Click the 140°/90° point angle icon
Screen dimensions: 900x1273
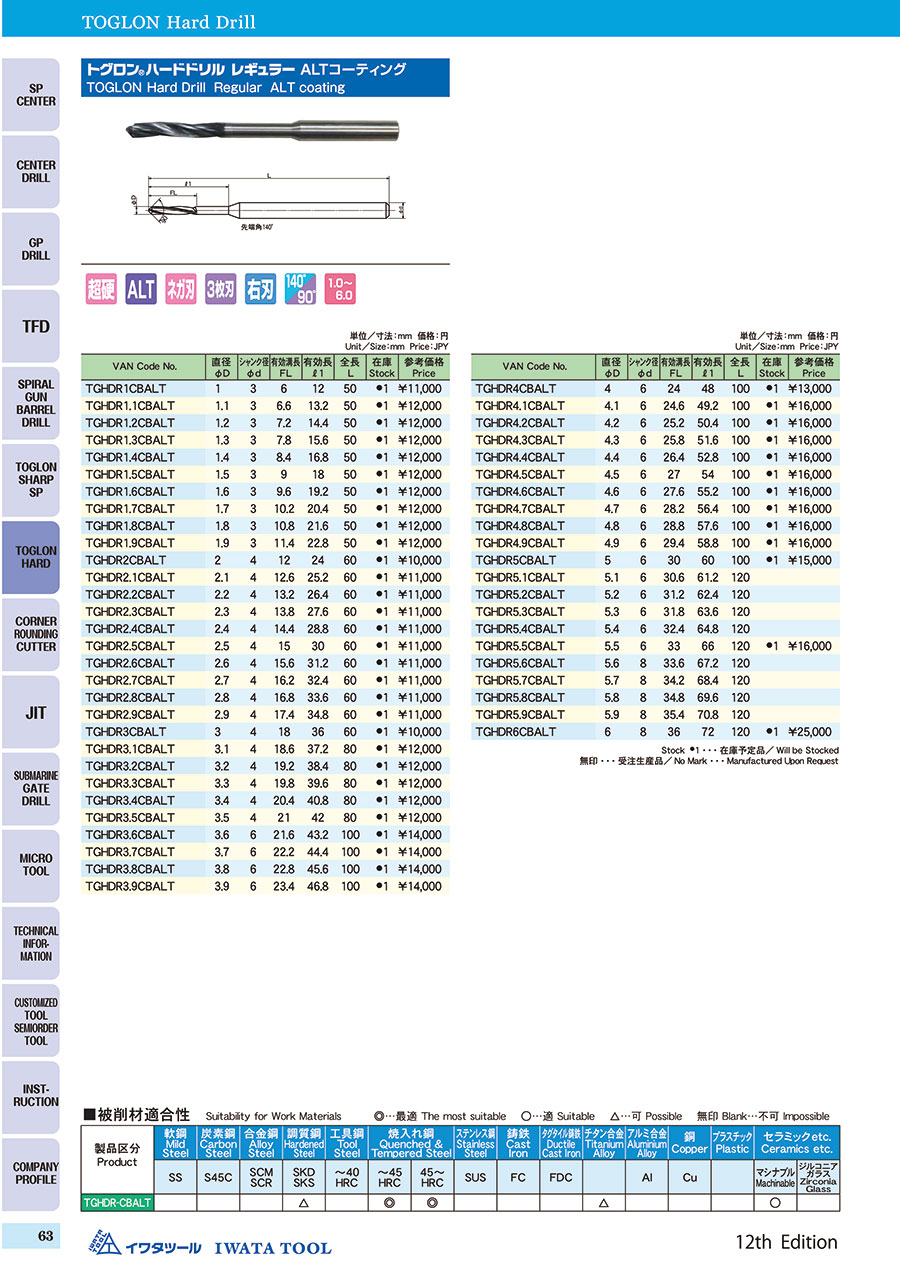(300, 289)
